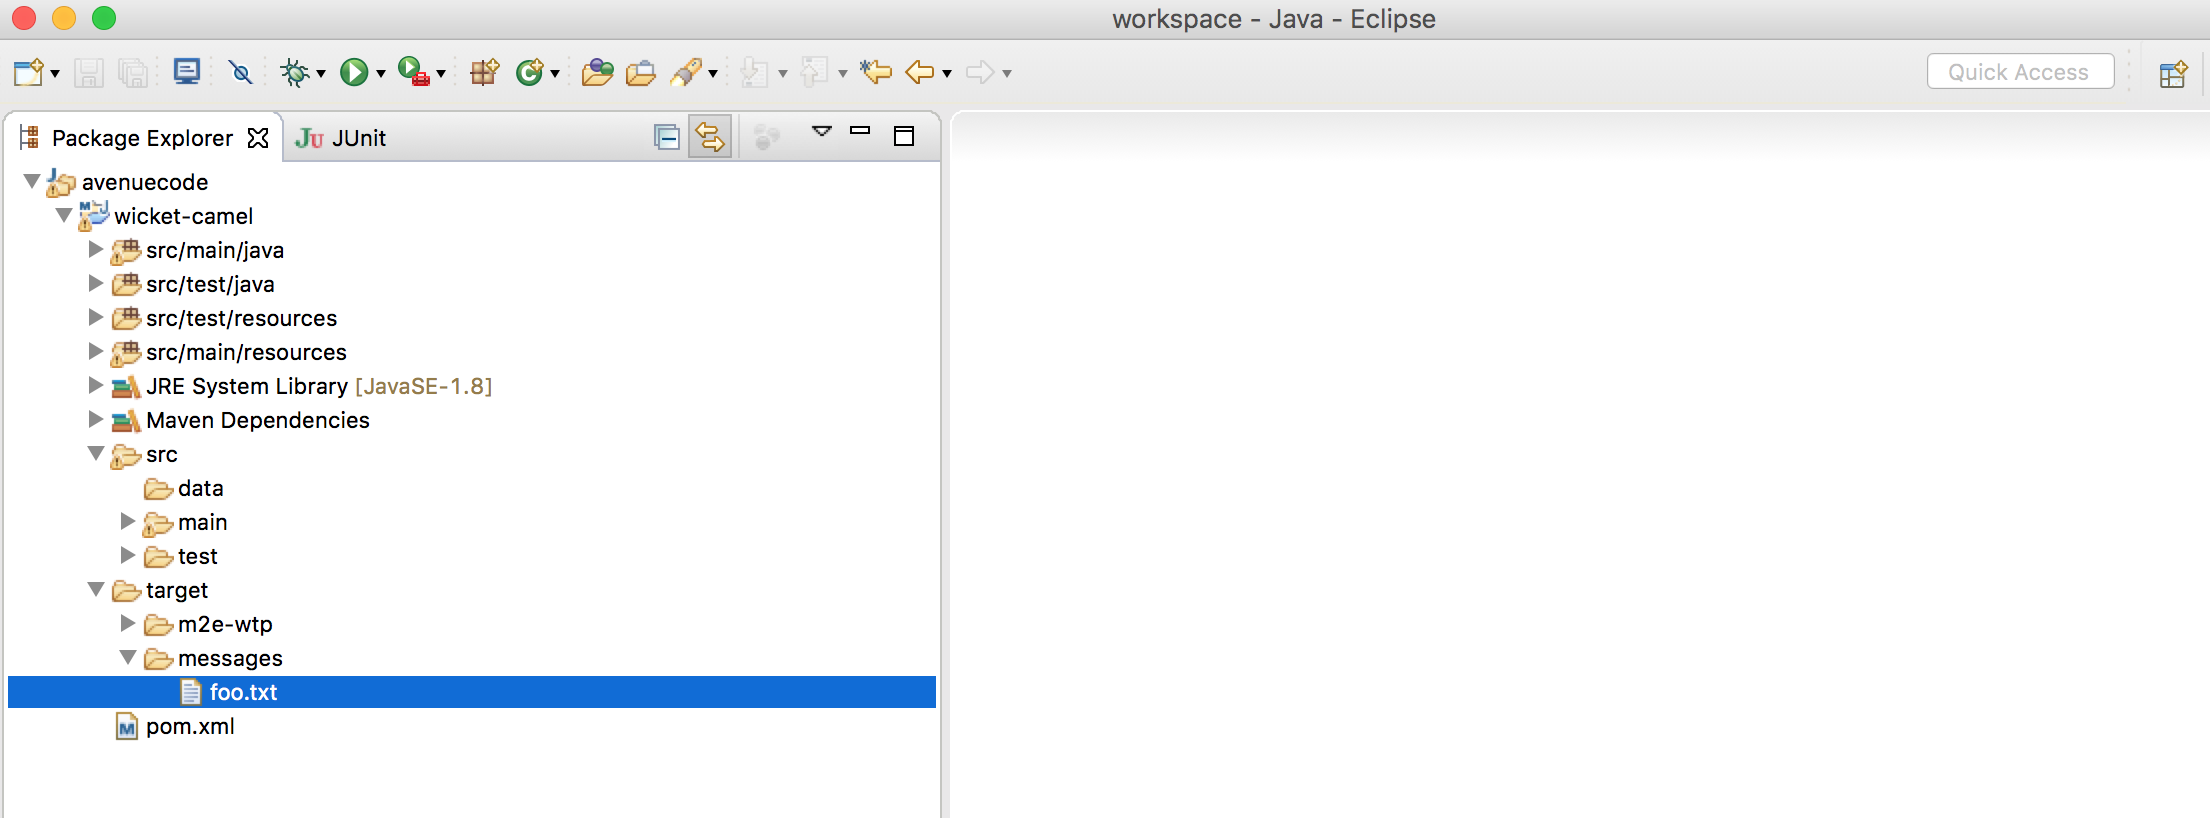Image resolution: width=2210 pixels, height=818 pixels.
Task: Click the New Java Package icon
Action: pyautogui.click(x=485, y=72)
